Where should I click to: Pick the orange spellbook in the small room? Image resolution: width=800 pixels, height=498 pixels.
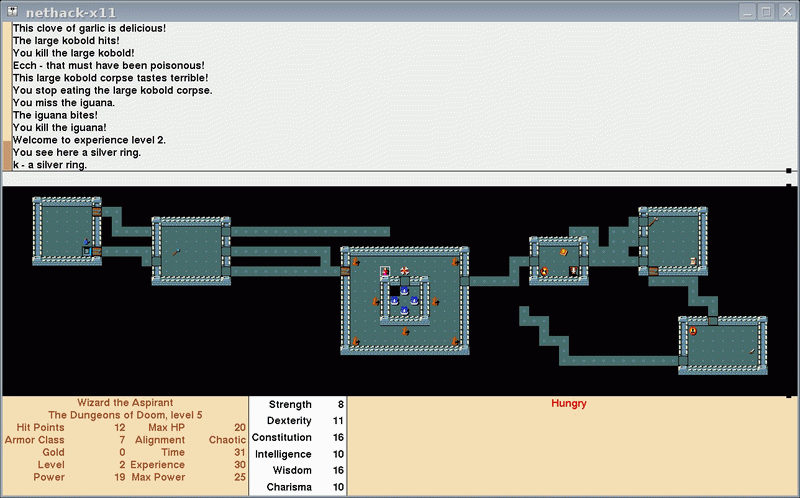[x=564, y=252]
